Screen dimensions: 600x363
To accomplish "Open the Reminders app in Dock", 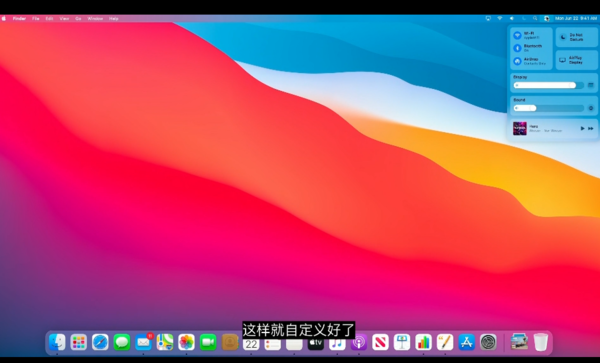I will (273, 344).
